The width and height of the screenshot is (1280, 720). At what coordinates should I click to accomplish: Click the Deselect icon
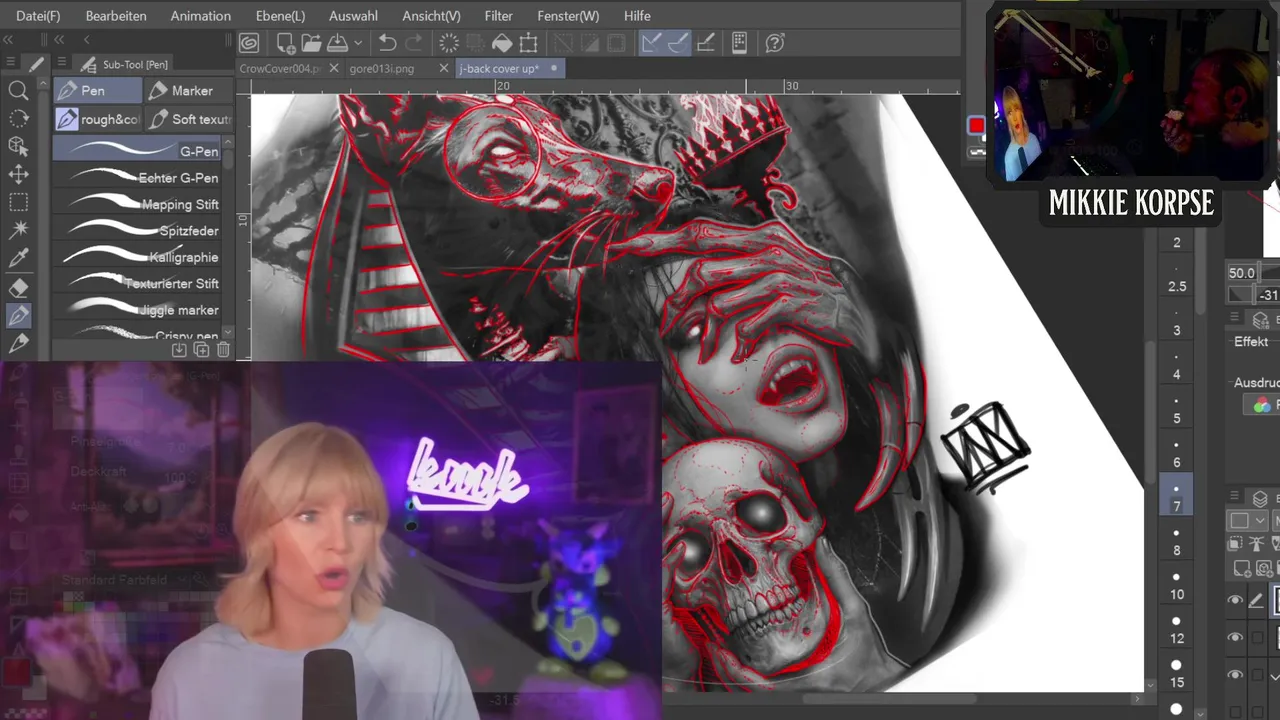564,43
